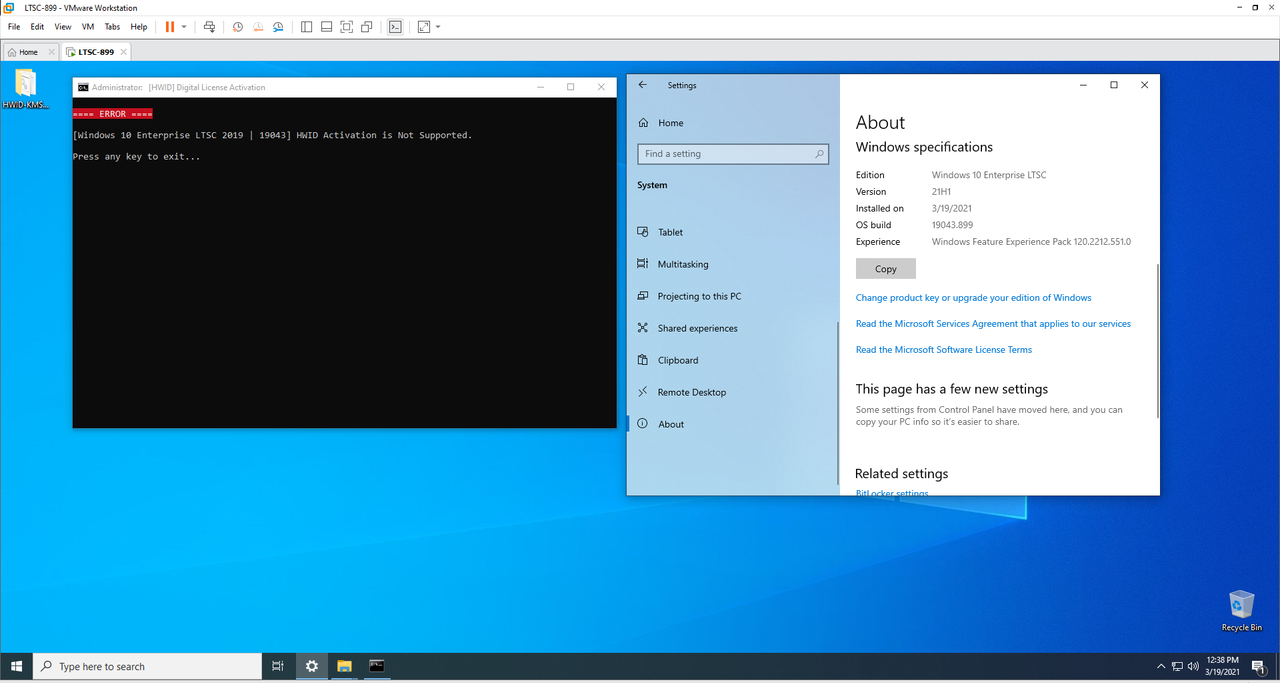Viewport: 1280px width, 683px height.
Task: Click the red ERROR banner in console
Action: [113, 114]
